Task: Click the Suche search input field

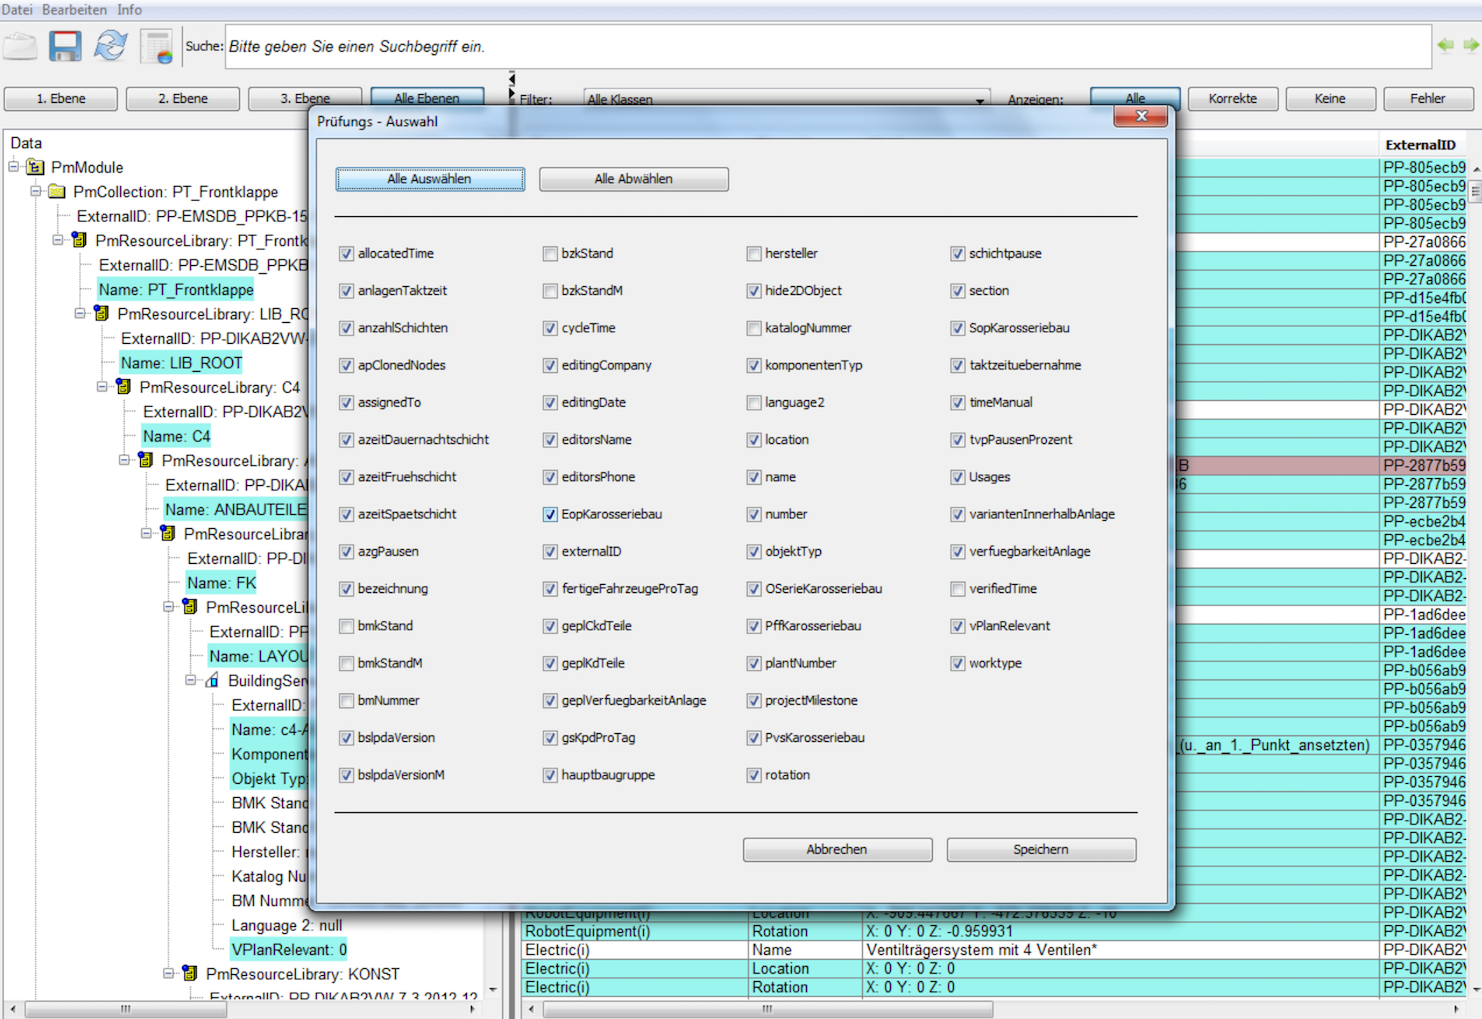Action: pos(828,47)
